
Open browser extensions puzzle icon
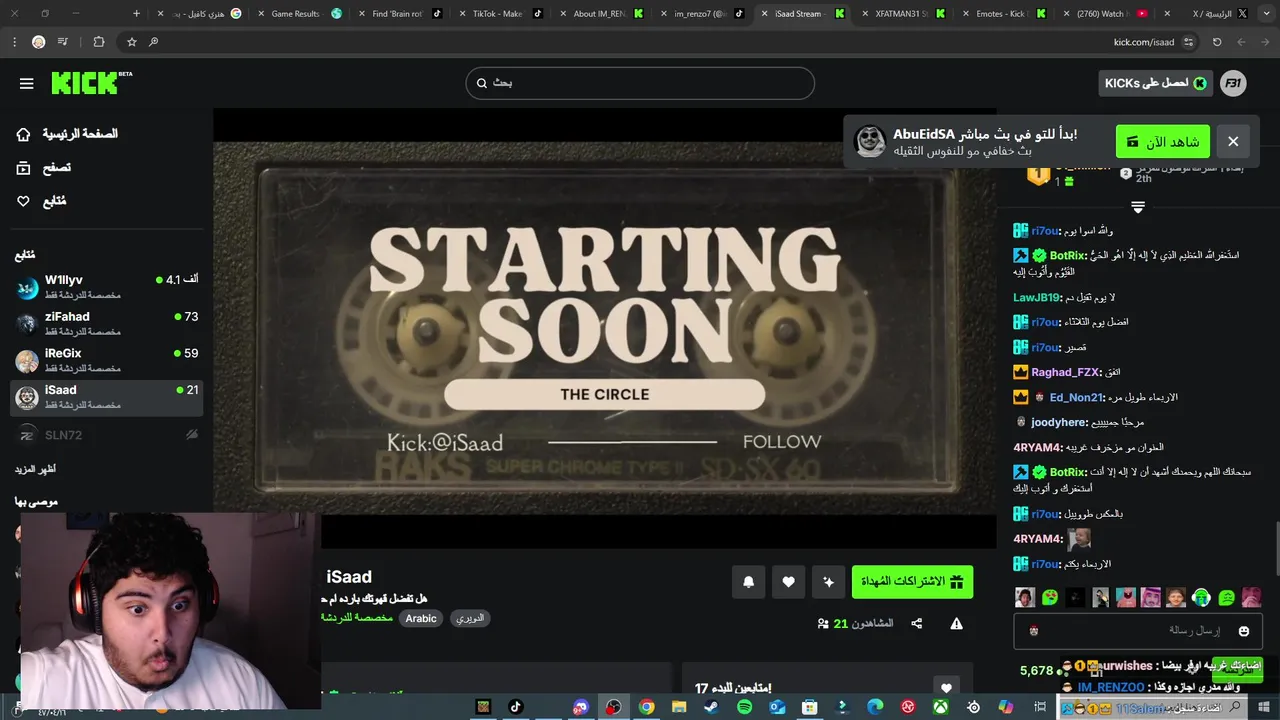point(98,42)
